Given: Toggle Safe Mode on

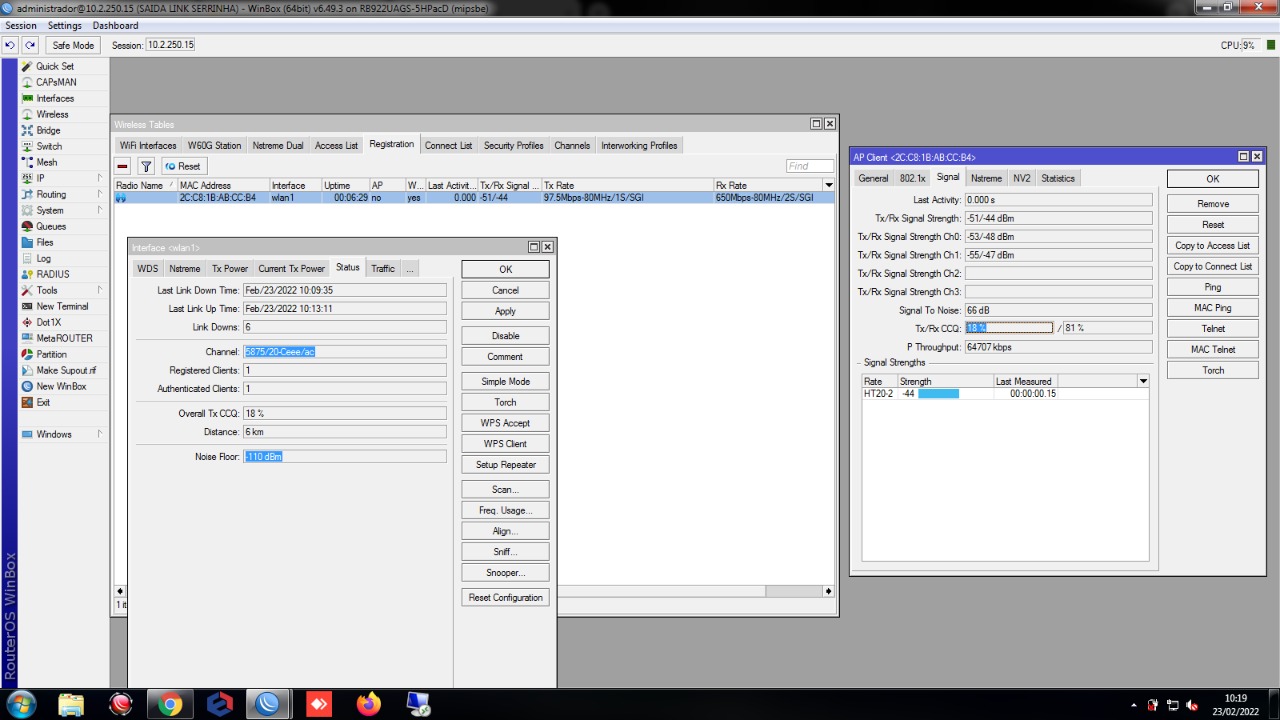Looking at the screenshot, I should (x=73, y=45).
